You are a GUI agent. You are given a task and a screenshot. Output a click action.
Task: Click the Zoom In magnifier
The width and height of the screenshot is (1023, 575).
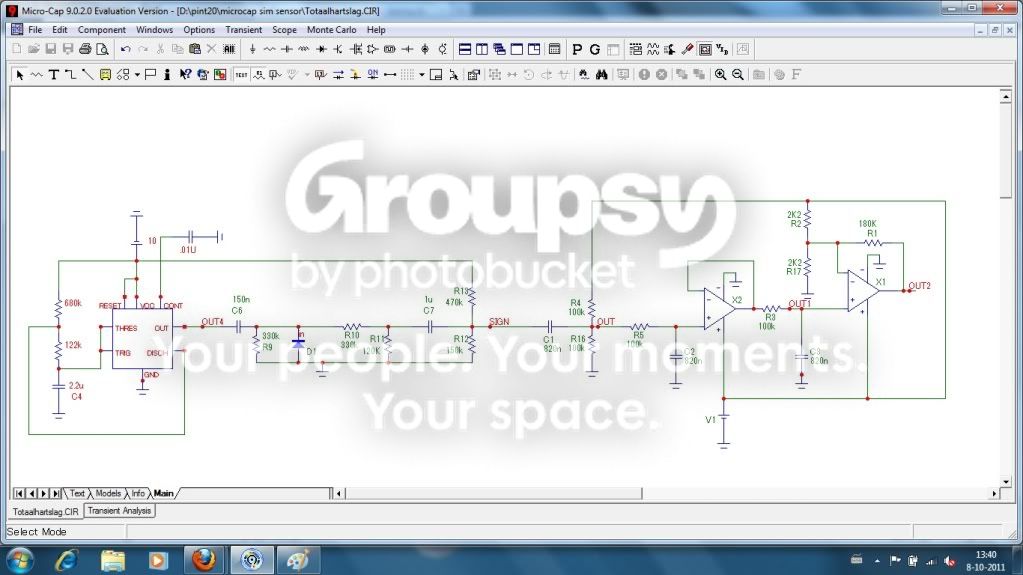720,74
